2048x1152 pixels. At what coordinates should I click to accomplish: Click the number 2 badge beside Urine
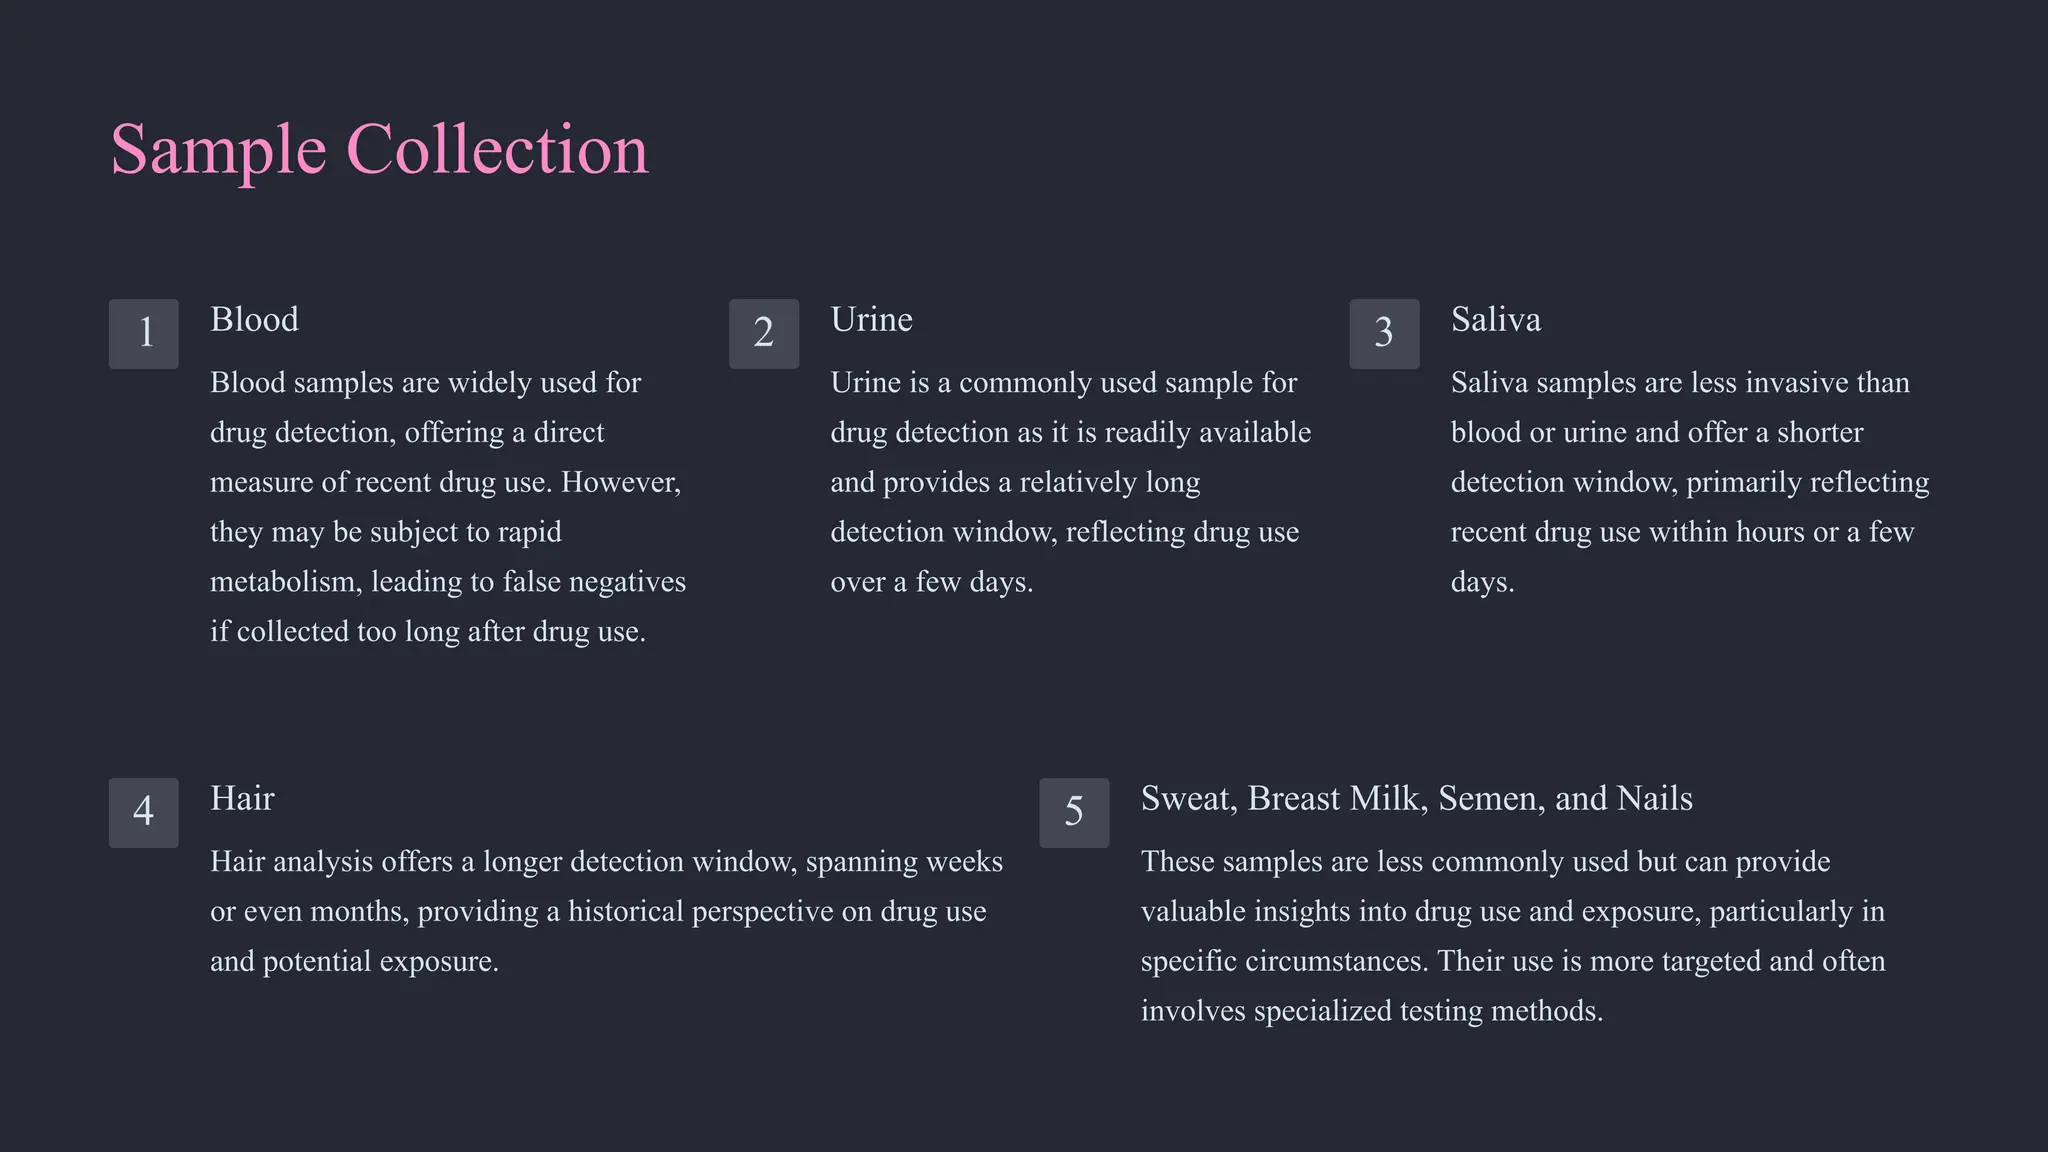point(764,334)
